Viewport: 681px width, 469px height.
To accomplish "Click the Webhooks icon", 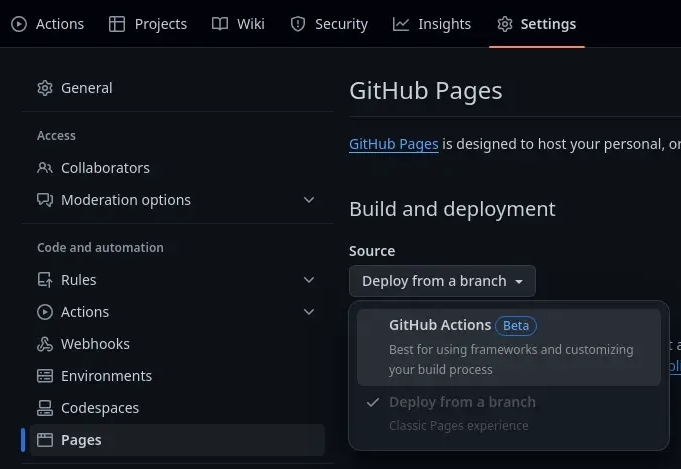I will [x=45, y=344].
